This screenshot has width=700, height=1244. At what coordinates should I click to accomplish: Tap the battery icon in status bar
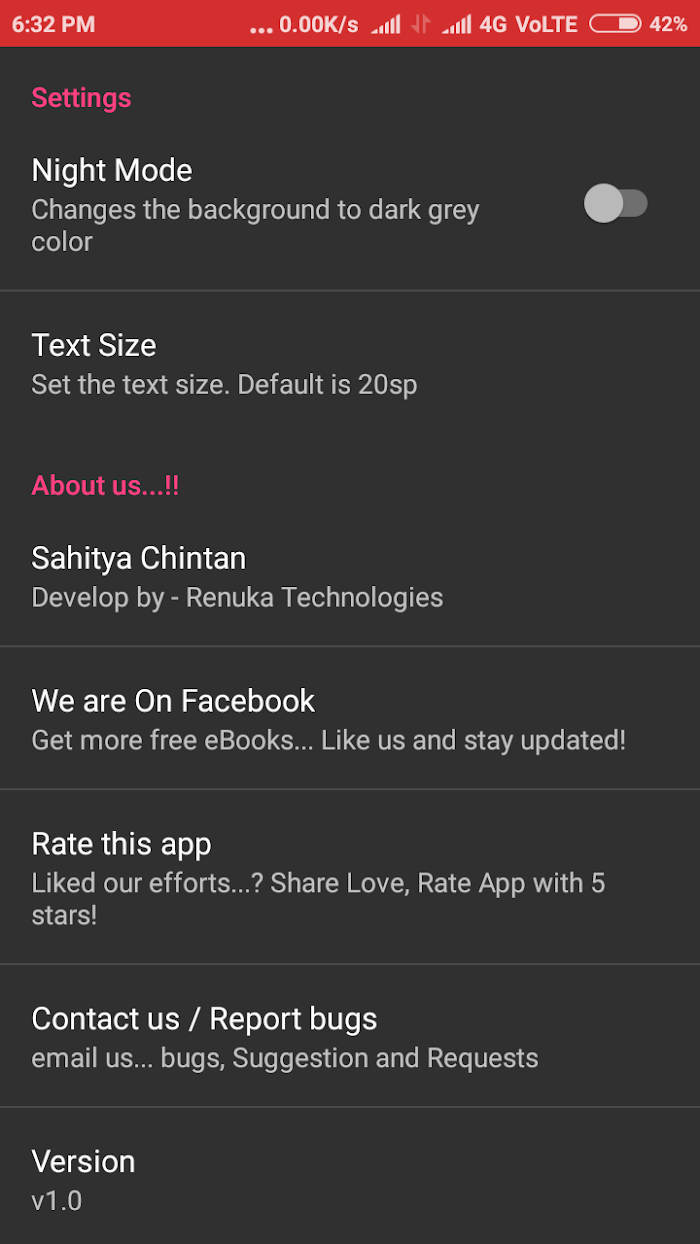(615, 24)
